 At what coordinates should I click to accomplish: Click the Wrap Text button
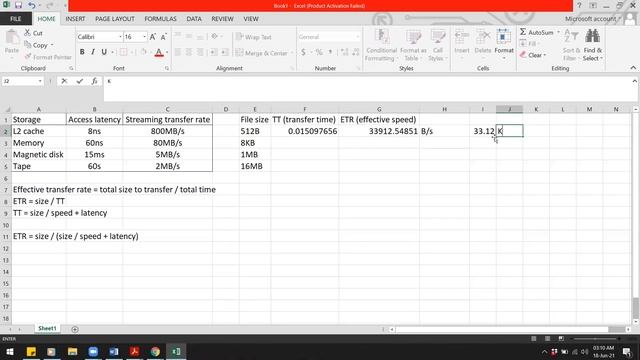point(253,37)
